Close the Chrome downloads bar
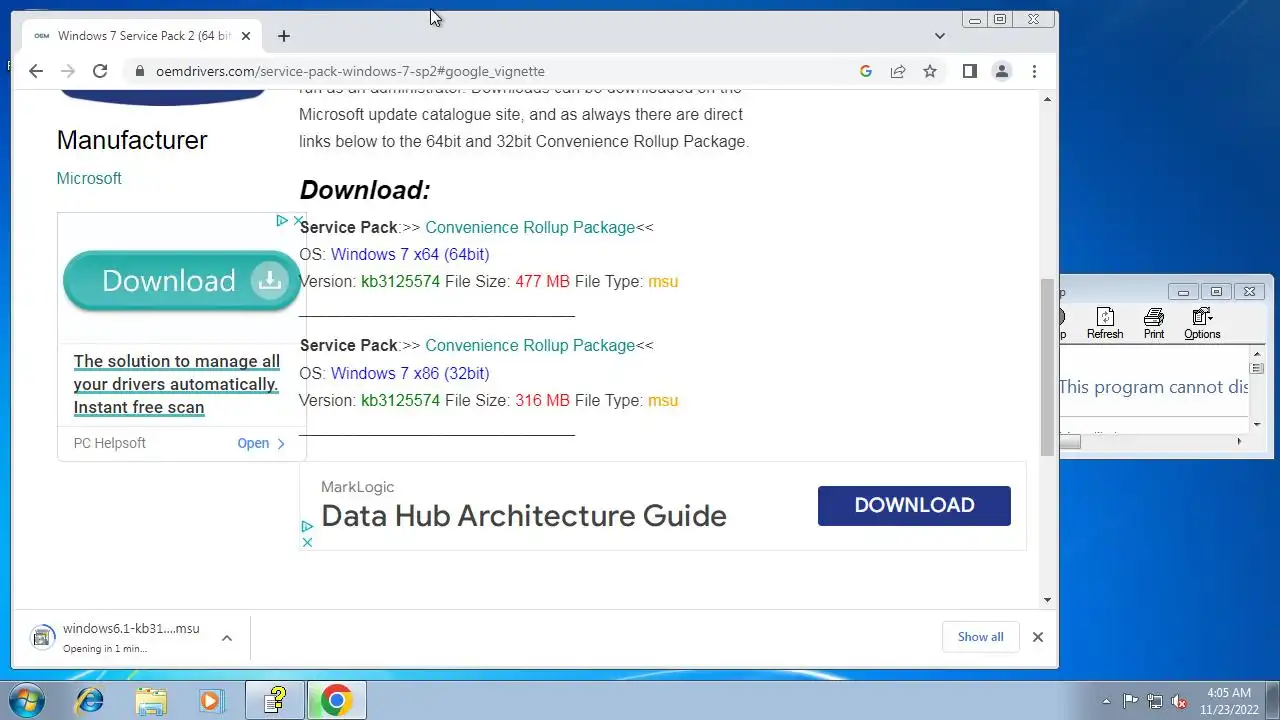Image resolution: width=1280 pixels, height=720 pixels. [1038, 637]
